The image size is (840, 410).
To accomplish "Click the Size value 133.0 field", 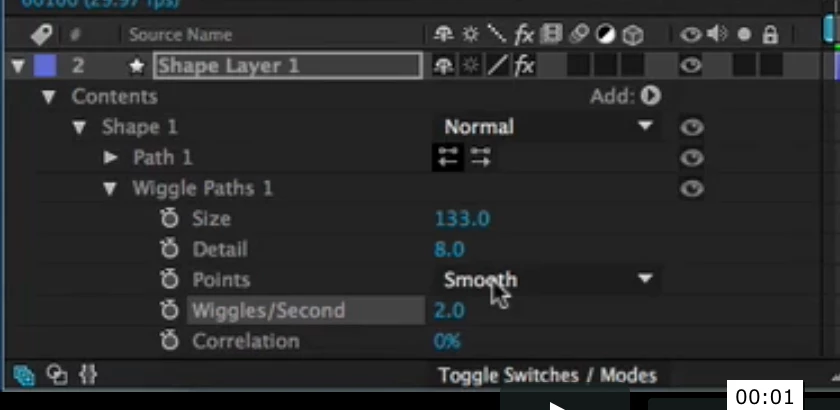I will point(462,219).
